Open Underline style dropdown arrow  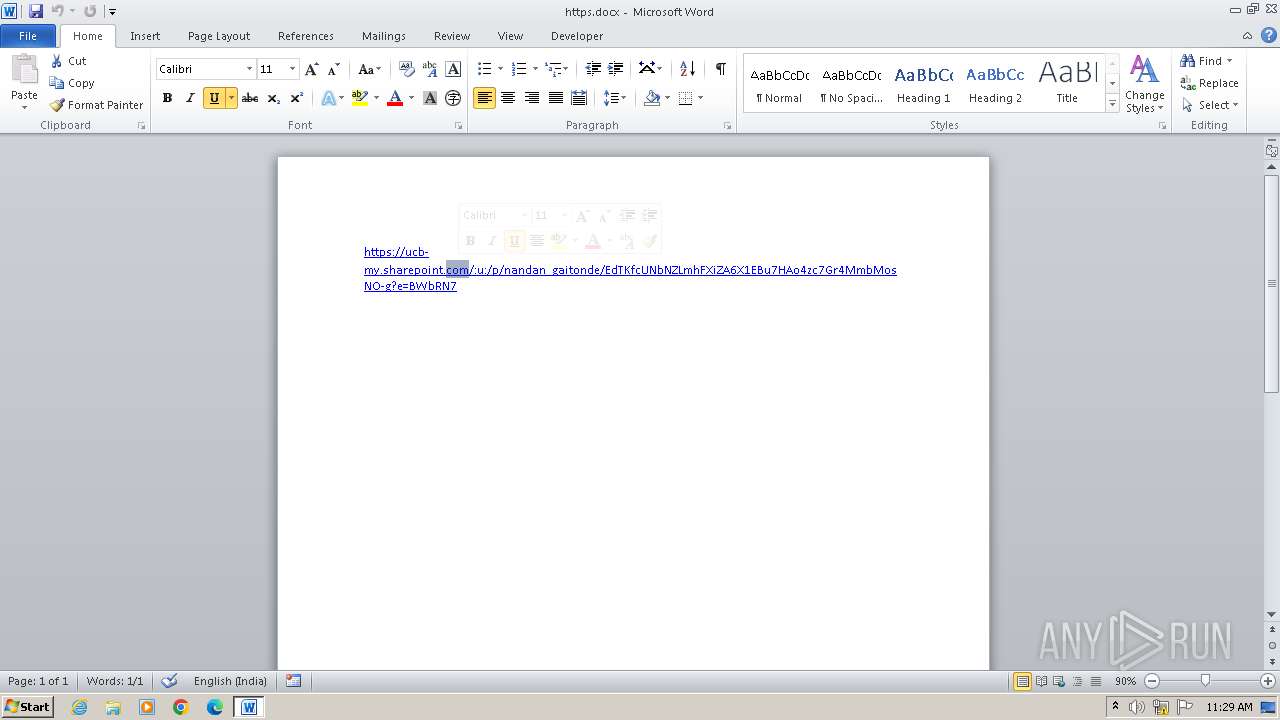(x=231, y=98)
